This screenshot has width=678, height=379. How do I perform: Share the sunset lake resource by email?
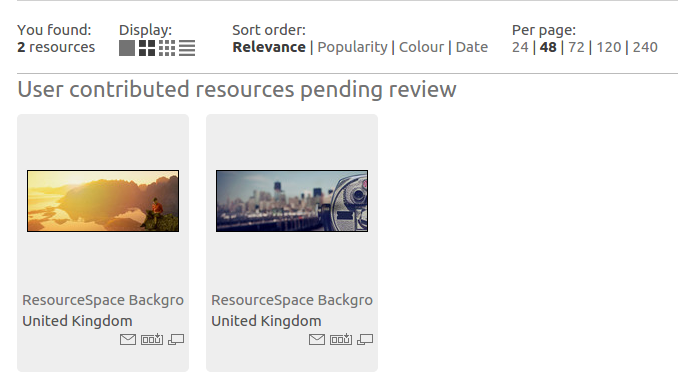tap(128, 340)
